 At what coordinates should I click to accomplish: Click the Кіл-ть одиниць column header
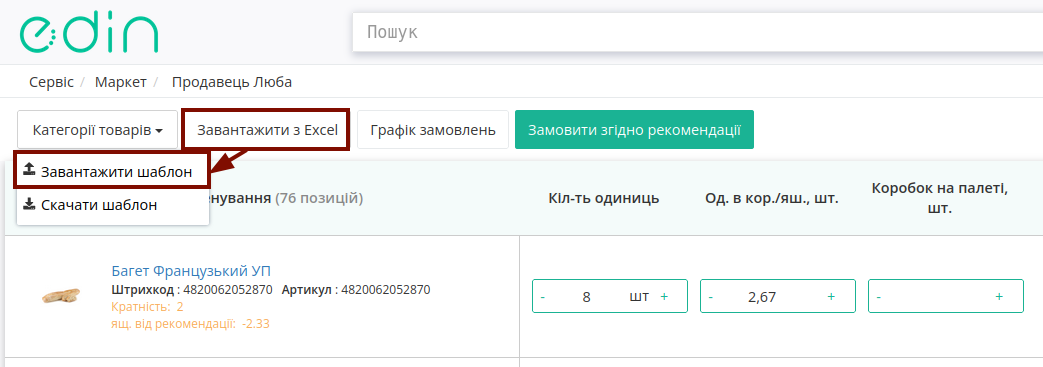click(604, 198)
